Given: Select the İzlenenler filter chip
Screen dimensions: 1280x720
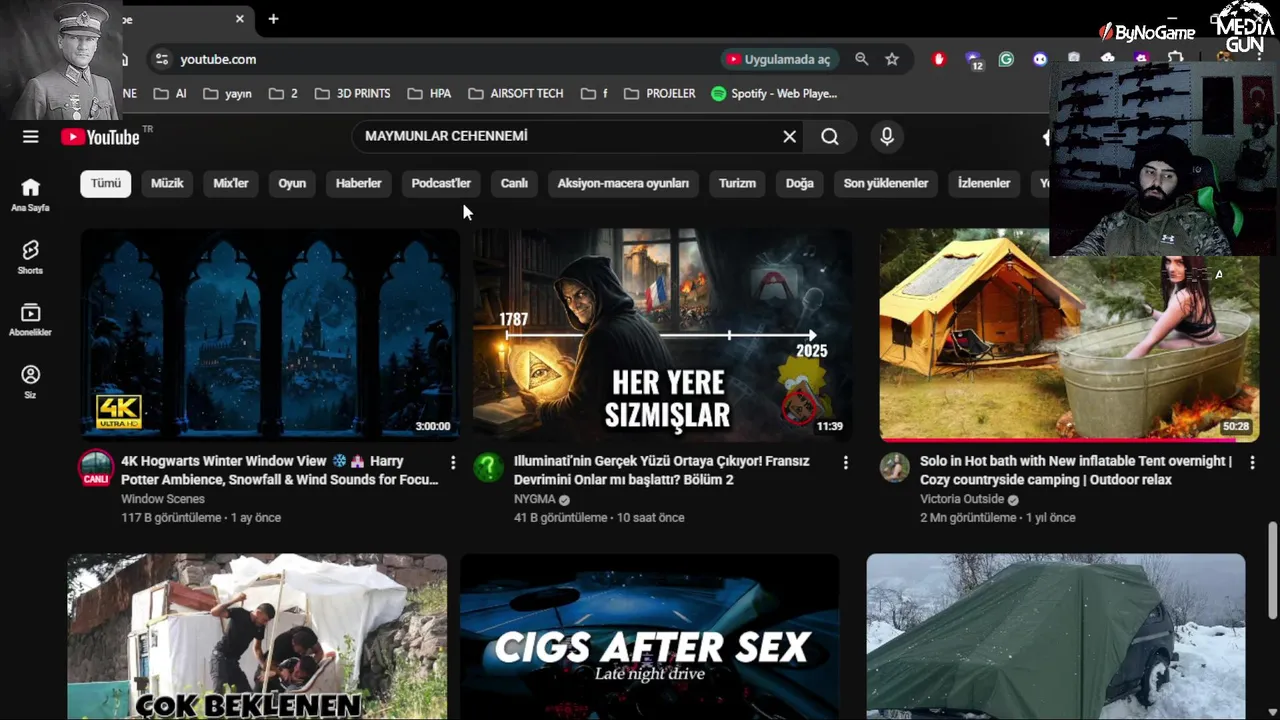Looking at the screenshot, I should (x=984, y=183).
